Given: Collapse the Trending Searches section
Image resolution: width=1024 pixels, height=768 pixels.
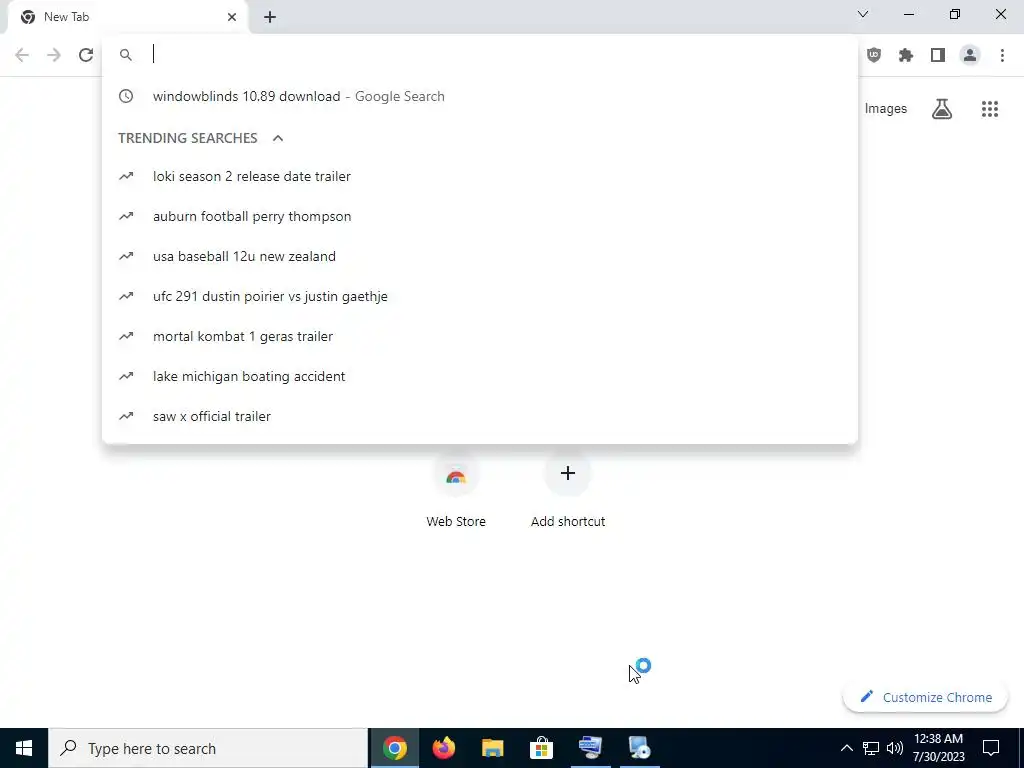Looking at the screenshot, I should tap(278, 138).
